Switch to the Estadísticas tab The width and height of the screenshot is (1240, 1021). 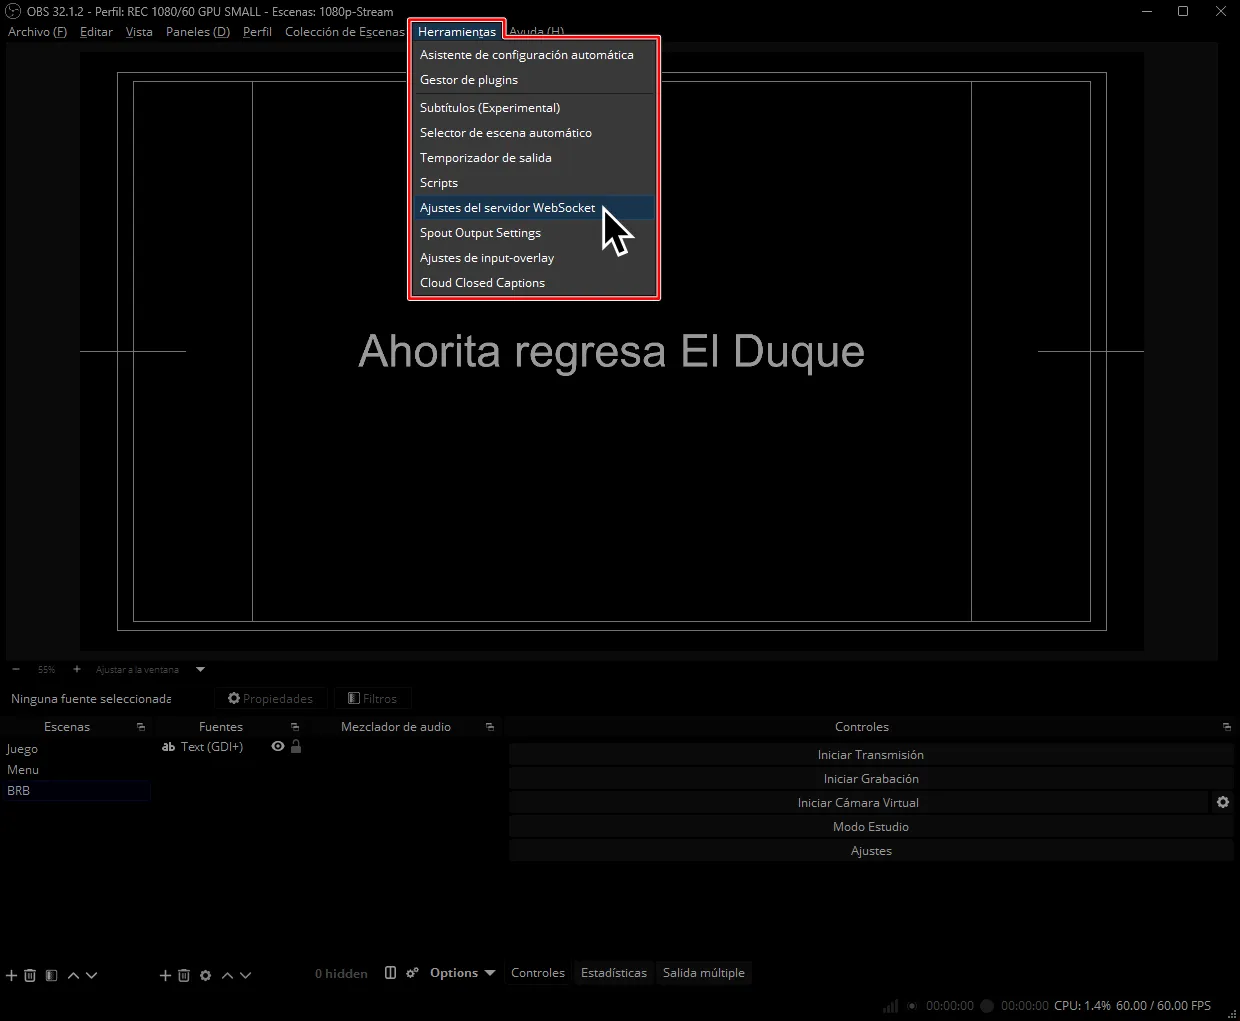(614, 973)
